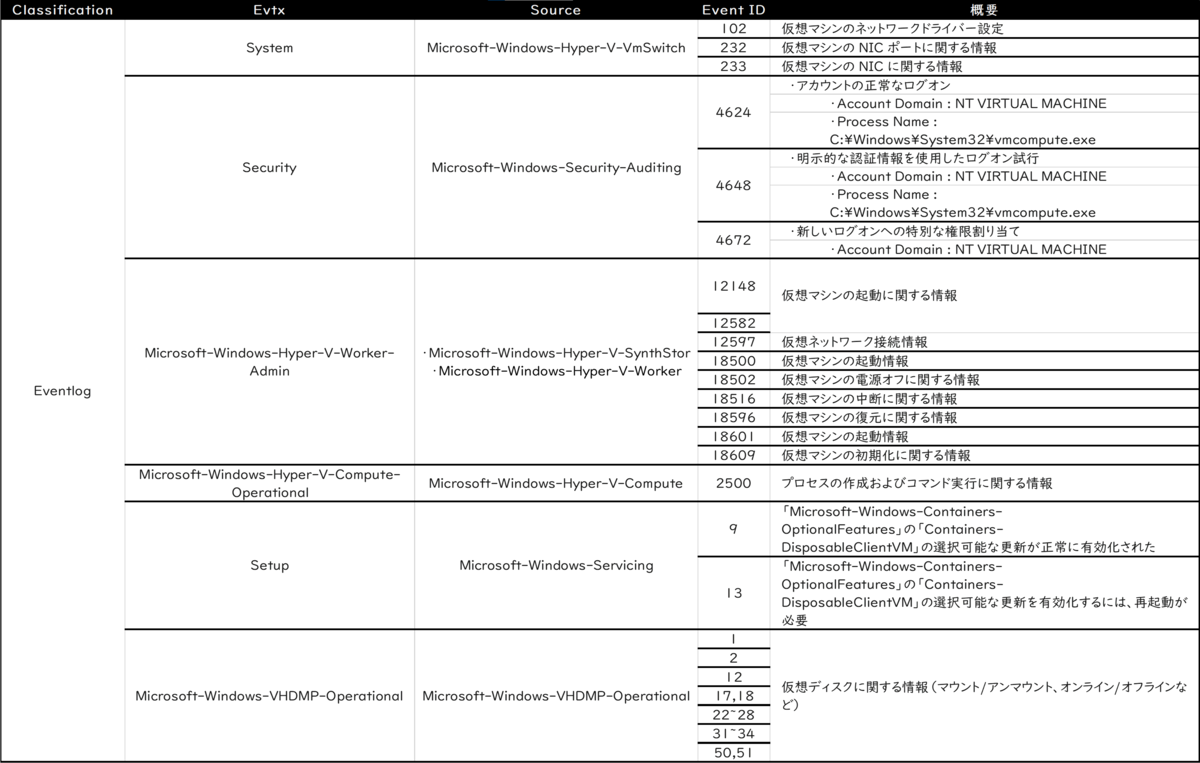Click Event ID 2500
This screenshot has width=1200, height=763.
(735, 483)
